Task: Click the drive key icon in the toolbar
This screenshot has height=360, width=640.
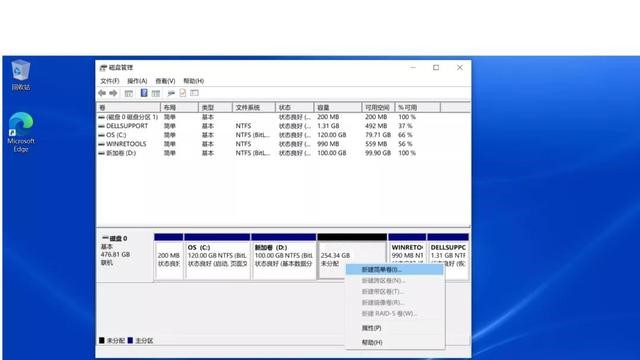Action: 171,93
